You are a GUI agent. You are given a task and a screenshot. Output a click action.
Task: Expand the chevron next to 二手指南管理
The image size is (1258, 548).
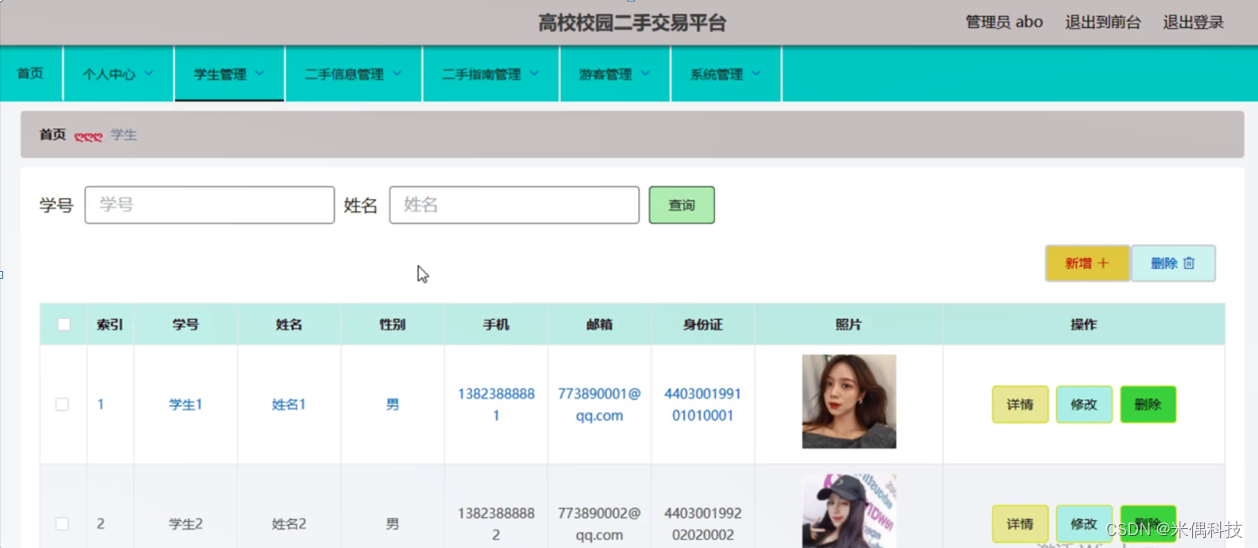(x=535, y=73)
